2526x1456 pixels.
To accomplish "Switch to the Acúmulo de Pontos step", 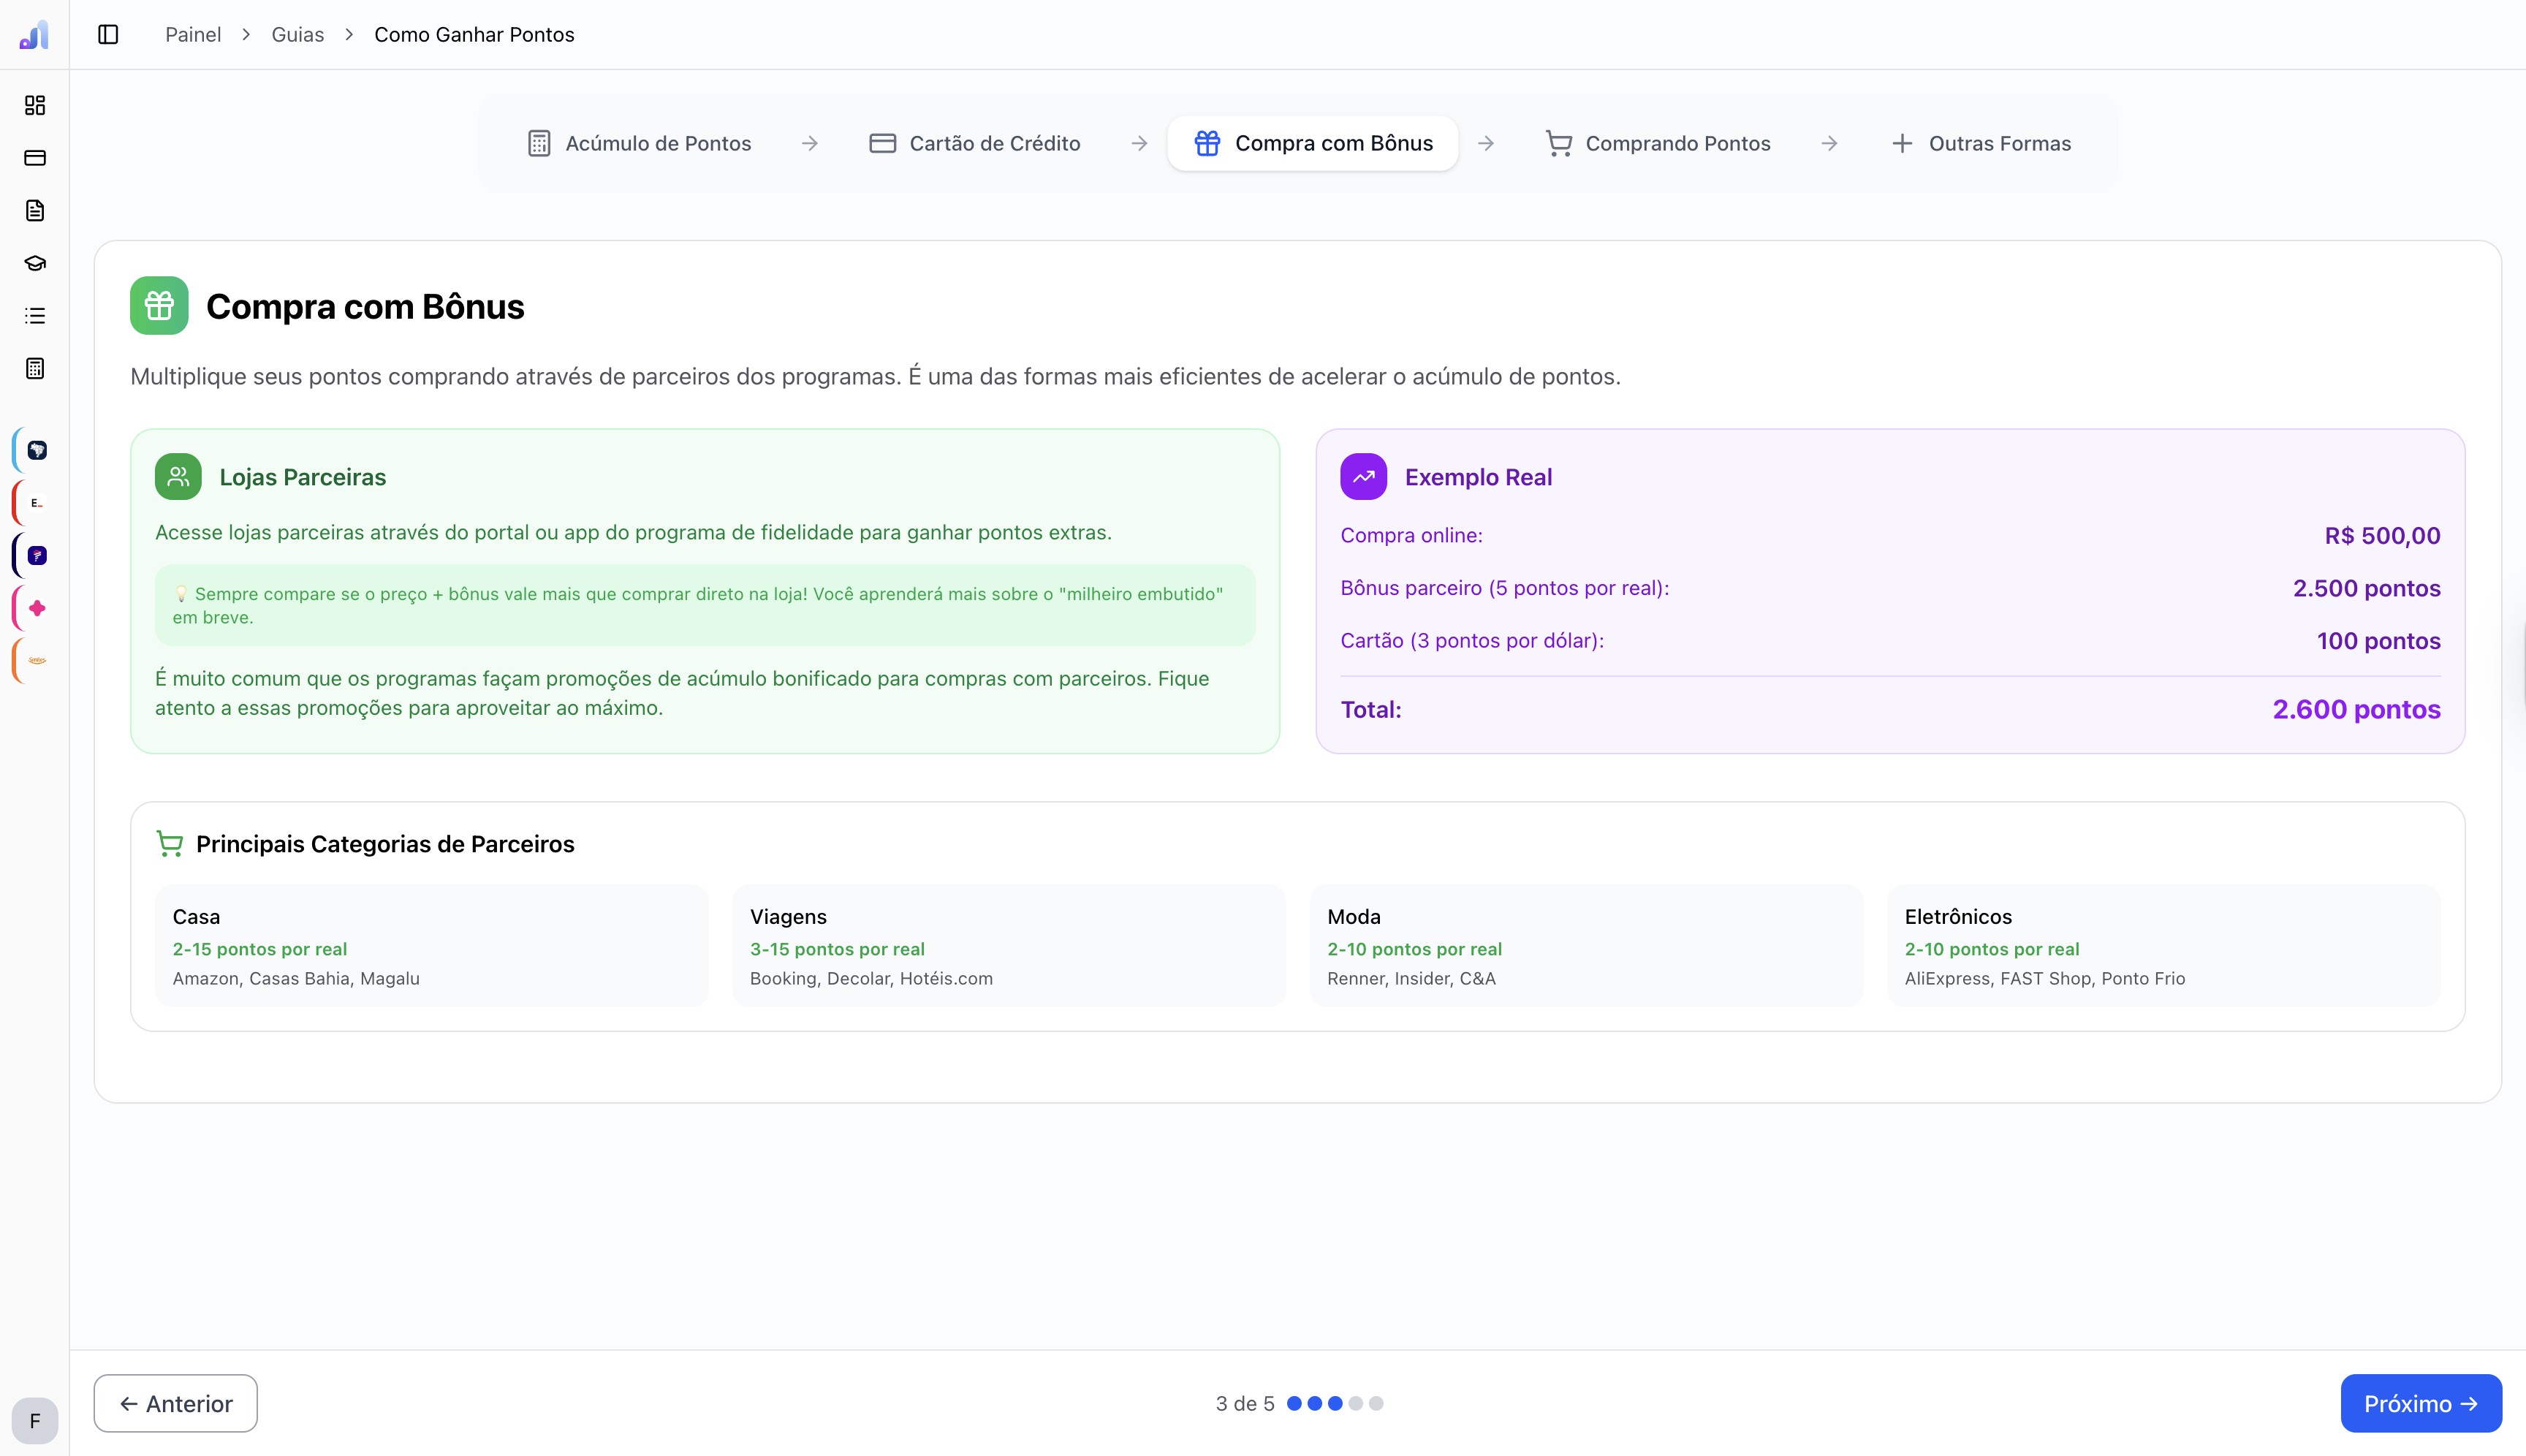I will 639,143.
